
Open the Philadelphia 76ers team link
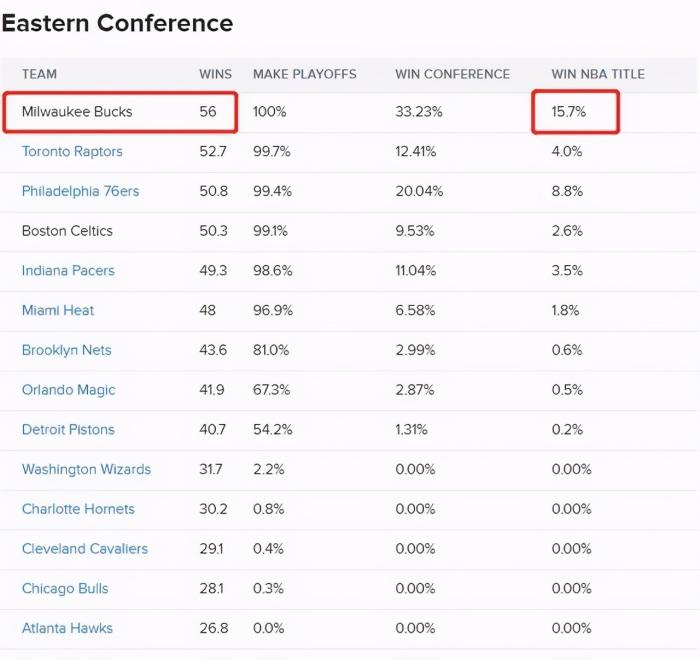pos(81,191)
